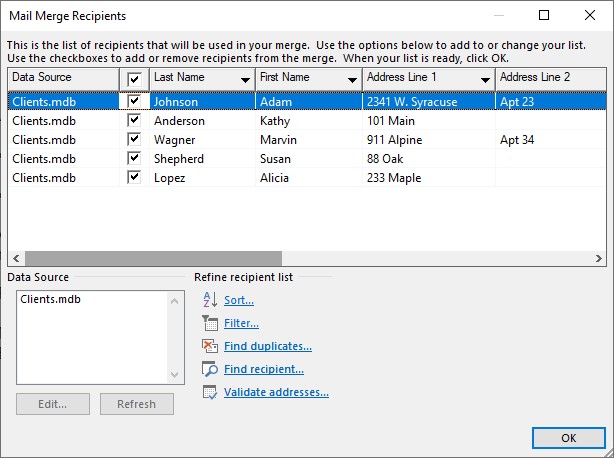
Task: Click the Find recipient magnifier icon
Action: [210, 369]
